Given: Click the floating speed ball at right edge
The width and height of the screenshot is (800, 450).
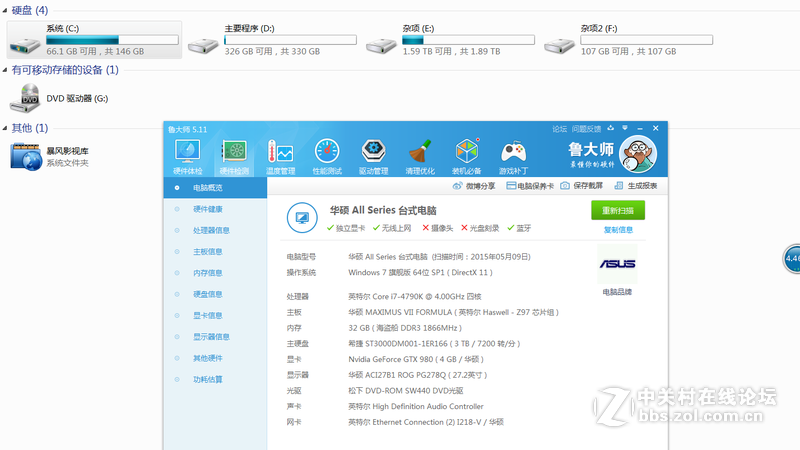Looking at the screenshot, I should coord(792,259).
